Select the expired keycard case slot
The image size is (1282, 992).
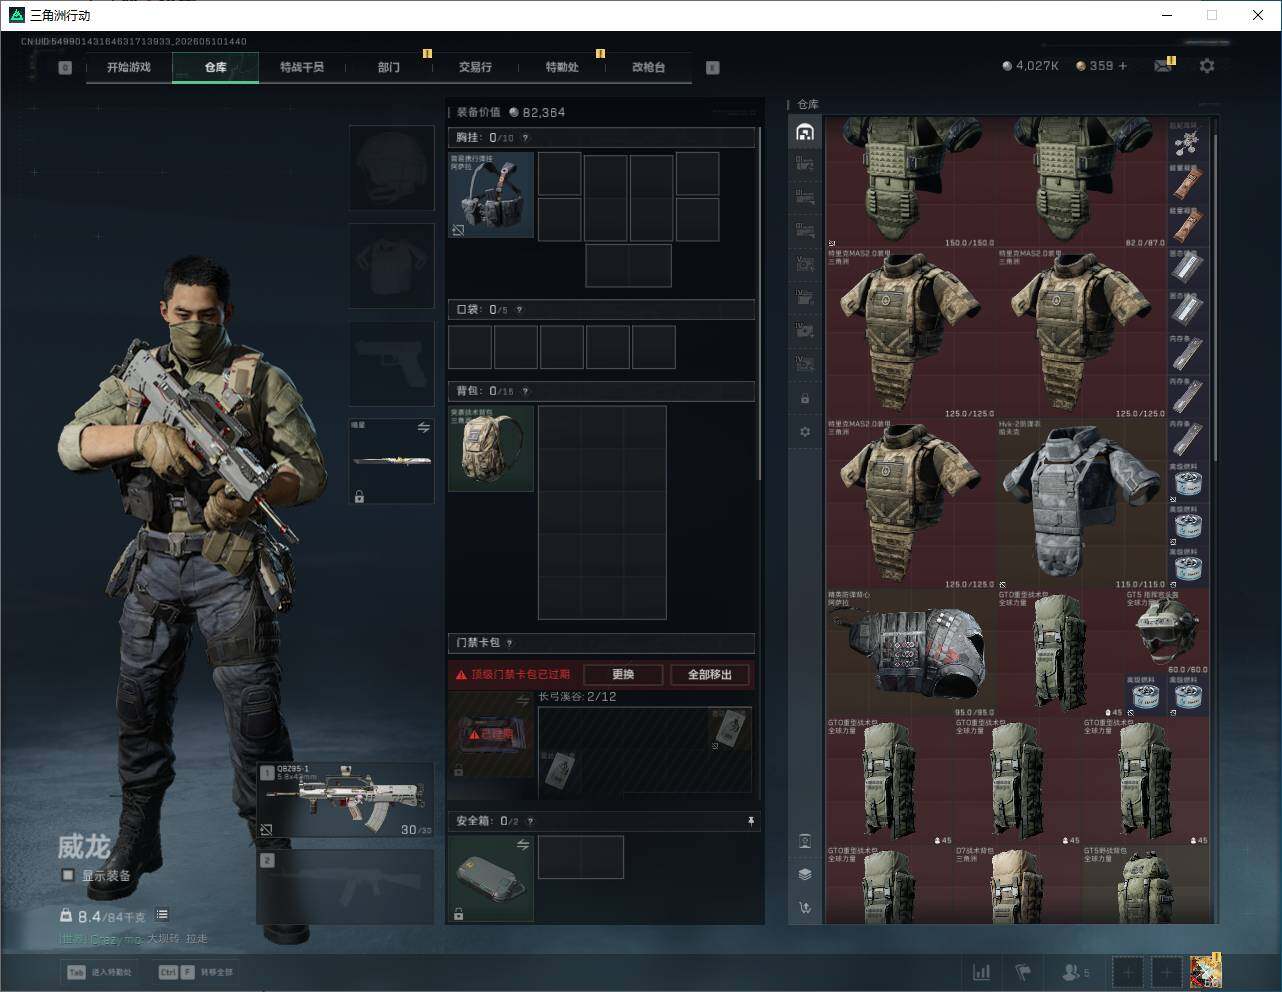tap(491, 735)
